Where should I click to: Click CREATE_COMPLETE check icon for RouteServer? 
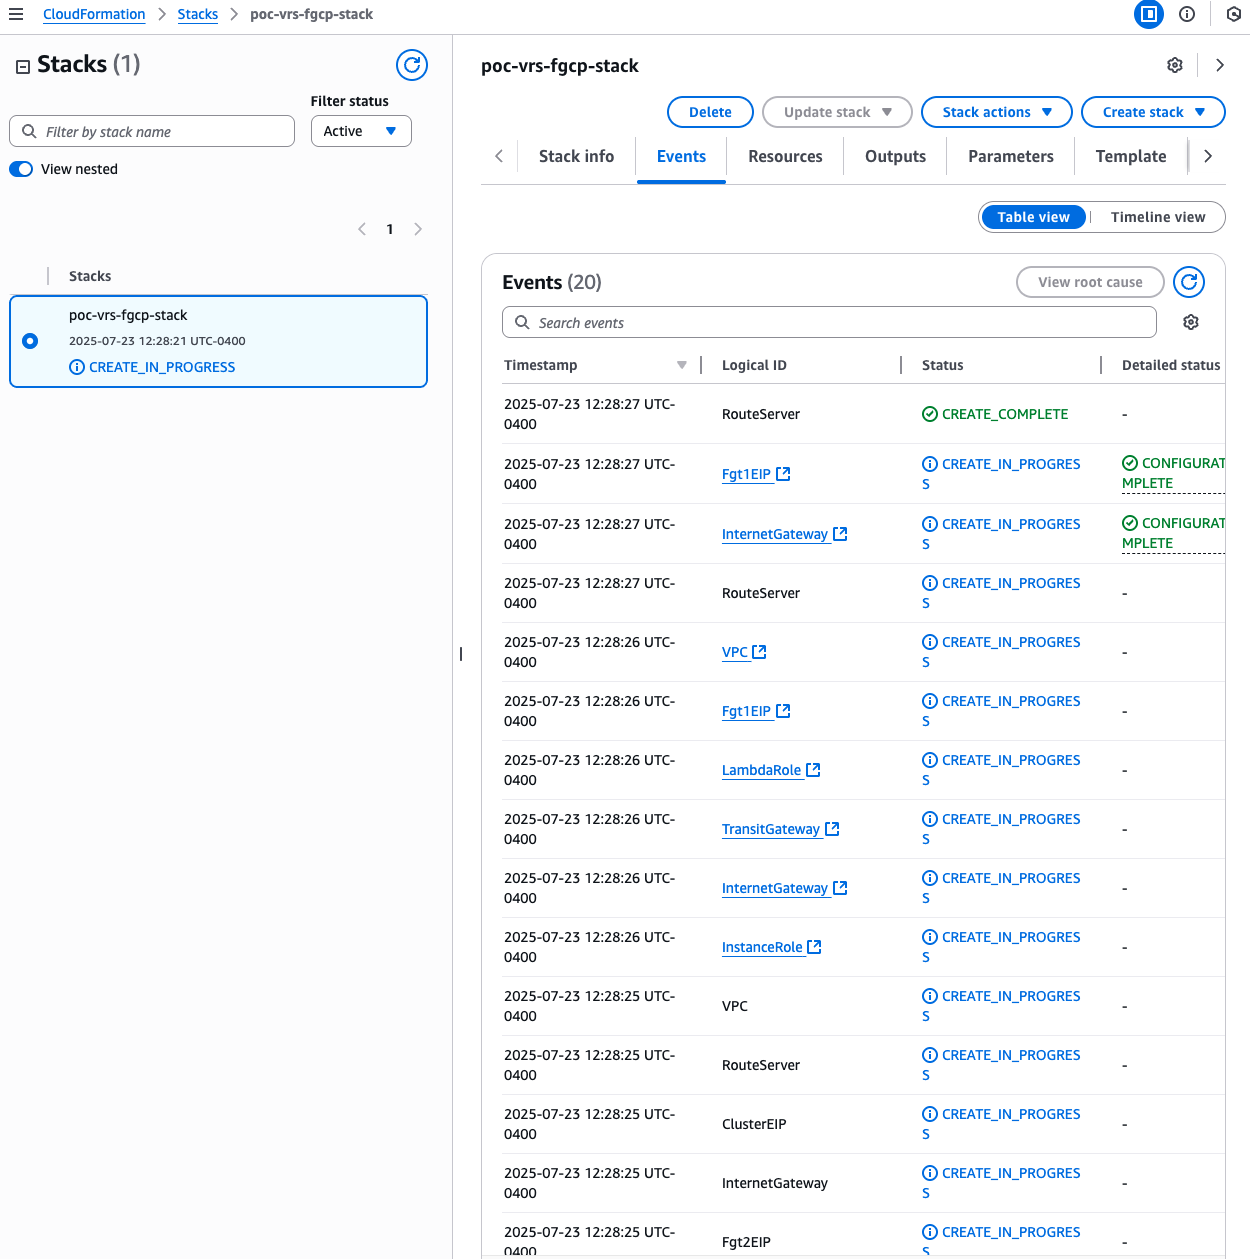[930, 414]
